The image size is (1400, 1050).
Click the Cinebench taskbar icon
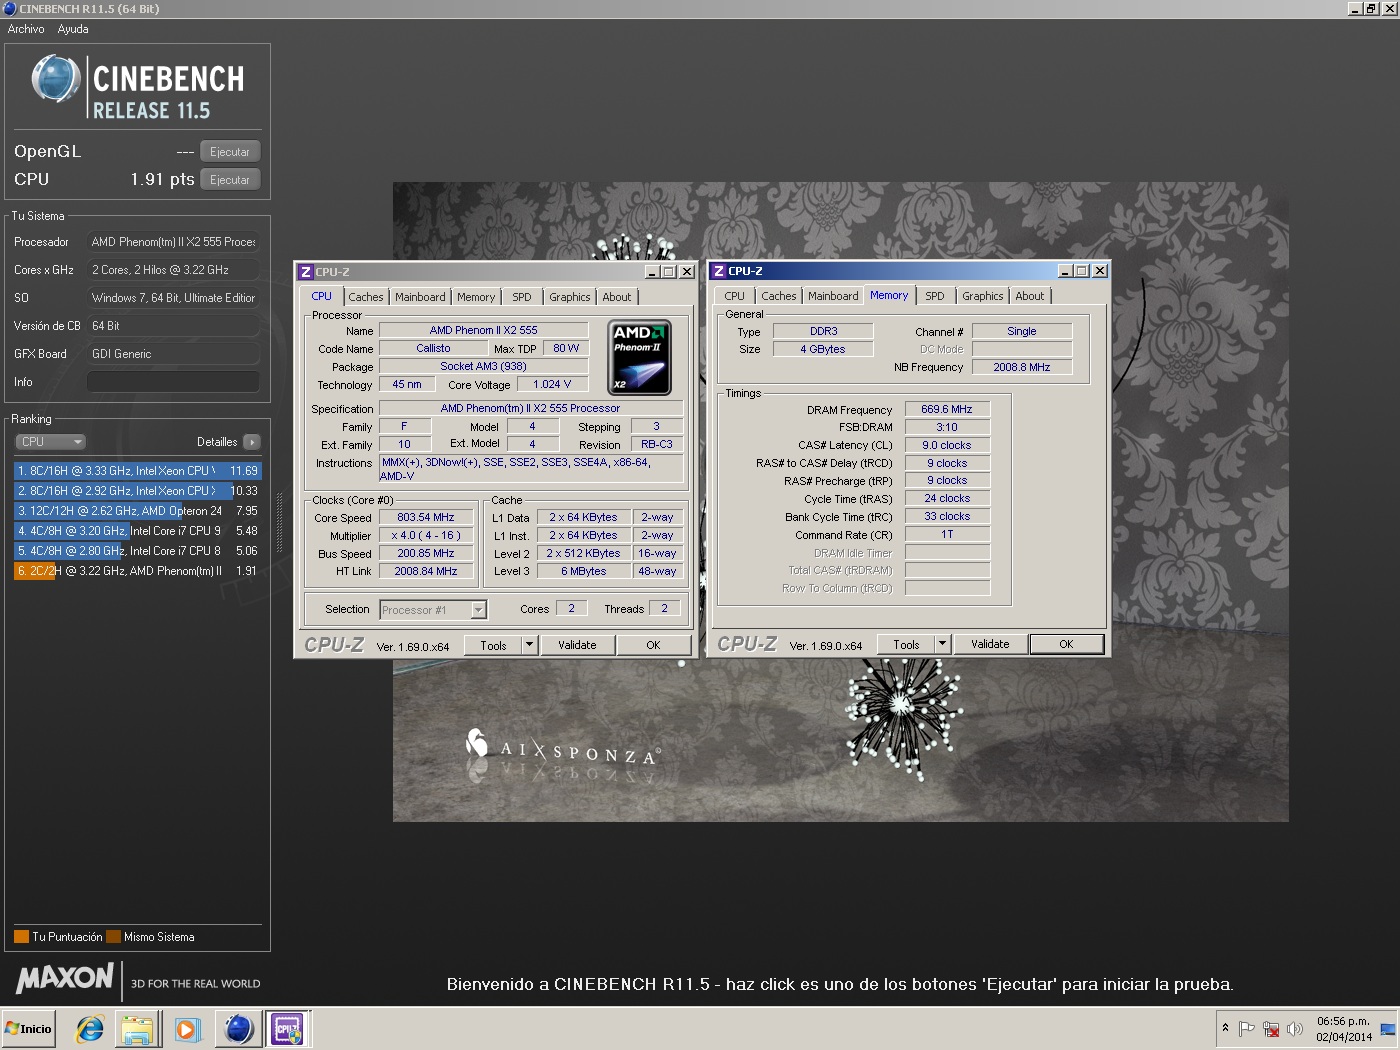pyautogui.click(x=239, y=1029)
